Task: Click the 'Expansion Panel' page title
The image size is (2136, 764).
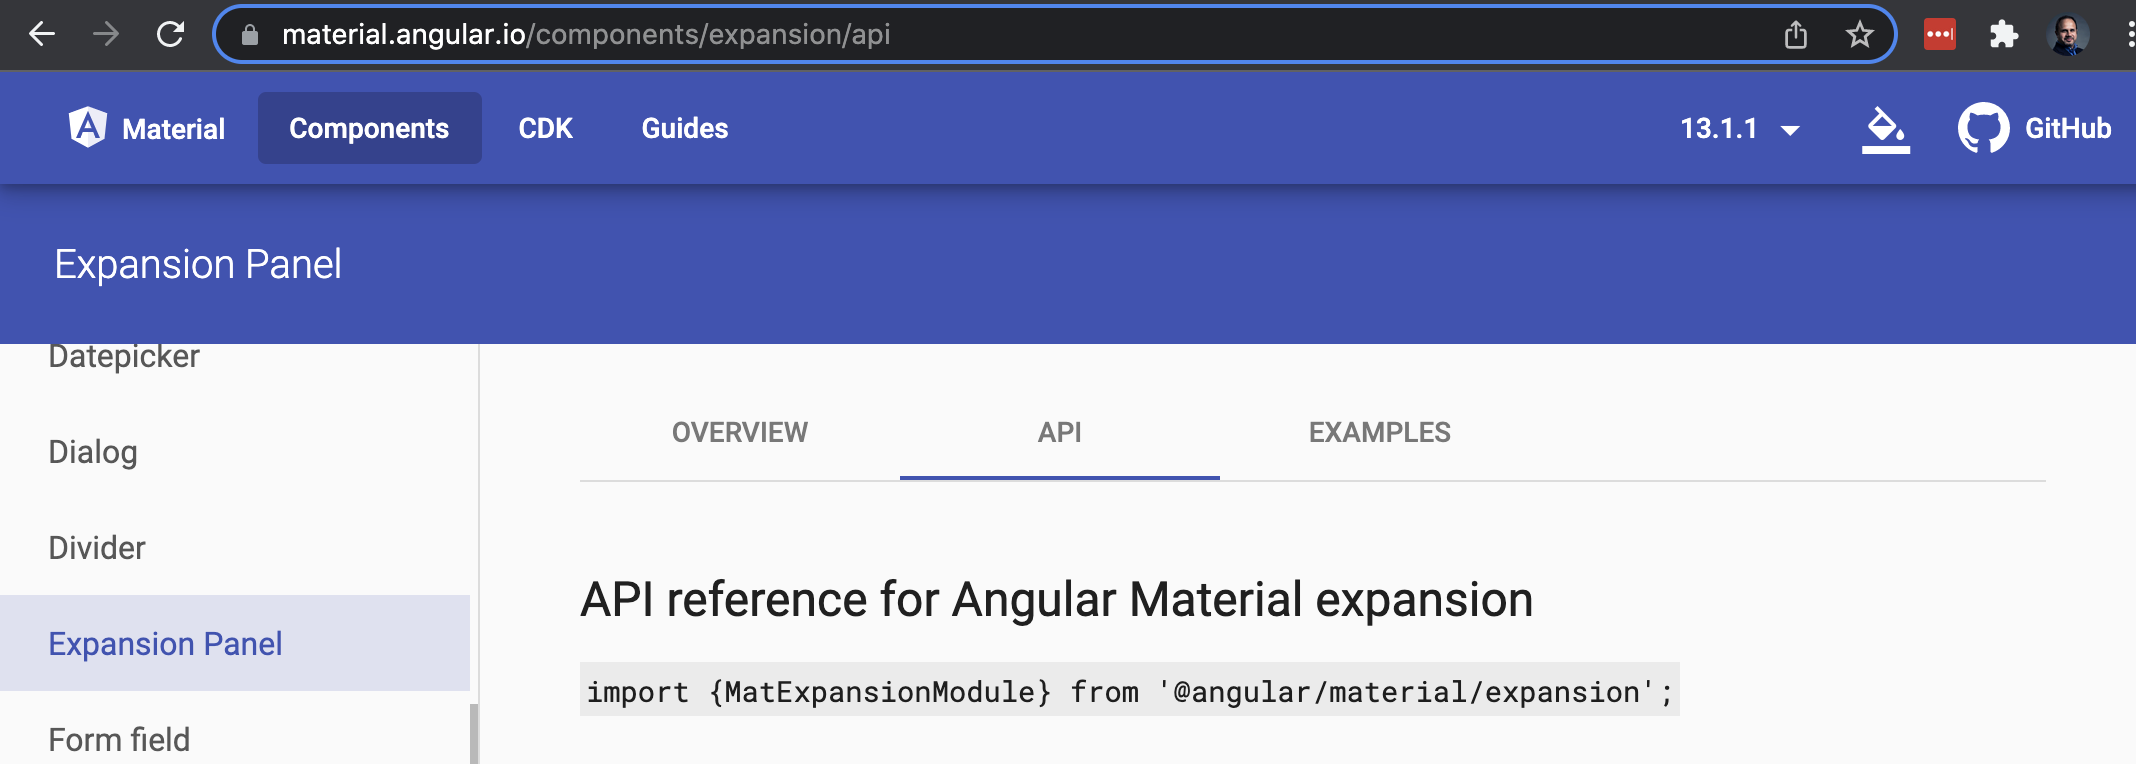Action: 198,265
